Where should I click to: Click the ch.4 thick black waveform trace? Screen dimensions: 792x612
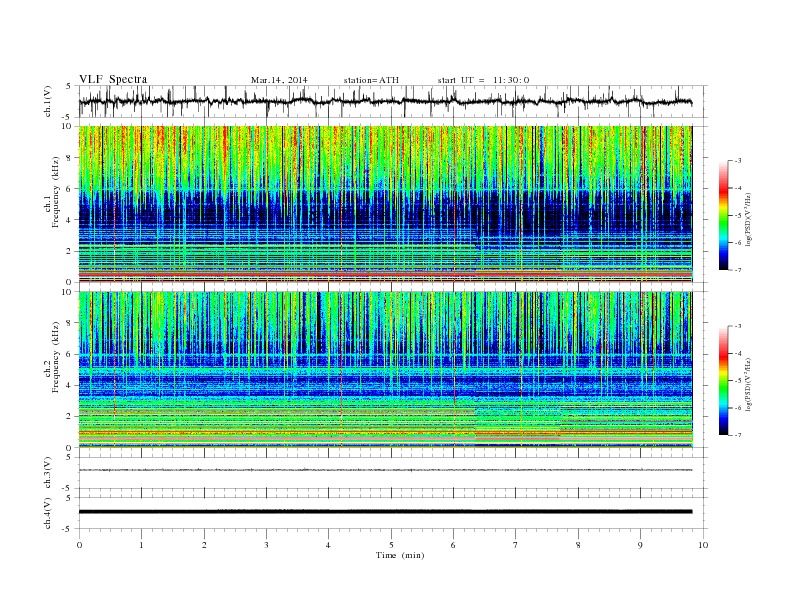click(385, 512)
